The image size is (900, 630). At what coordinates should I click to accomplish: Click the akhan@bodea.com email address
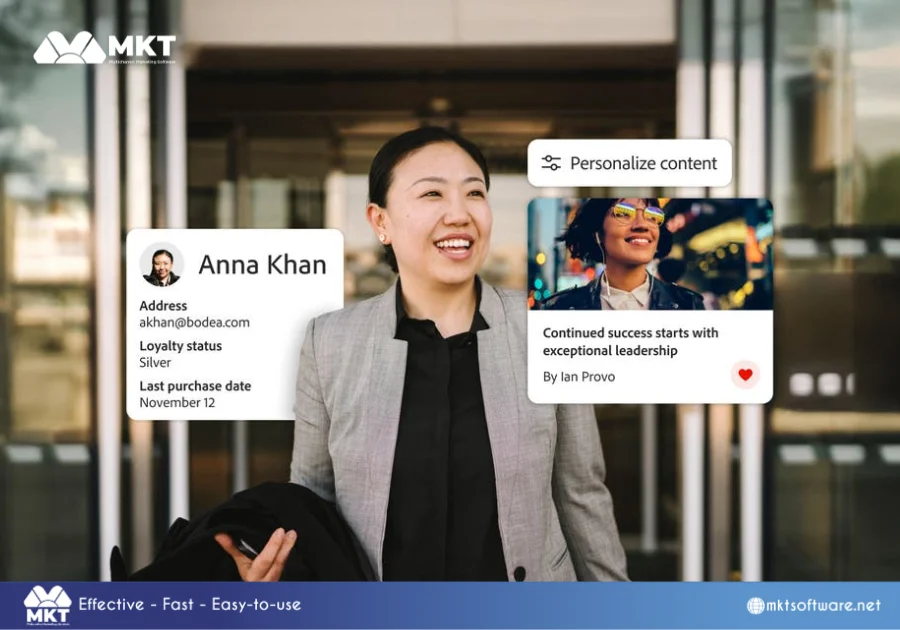[x=195, y=322]
